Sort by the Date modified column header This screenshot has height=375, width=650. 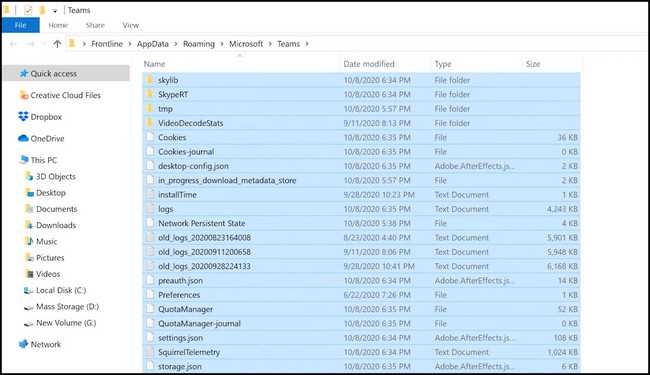tap(369, 64)
